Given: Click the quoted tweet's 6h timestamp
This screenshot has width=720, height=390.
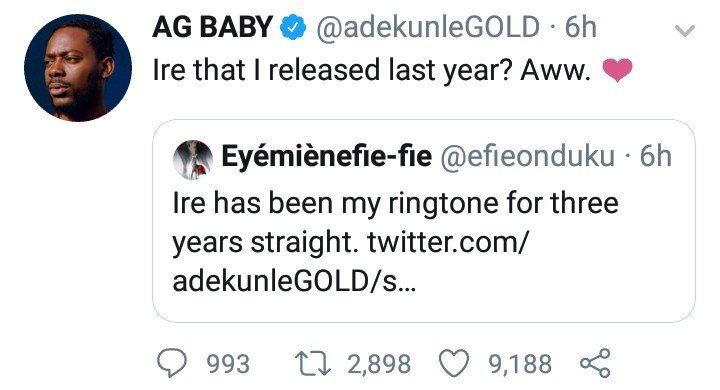Looking at the screenshot, I should point(656,156).
